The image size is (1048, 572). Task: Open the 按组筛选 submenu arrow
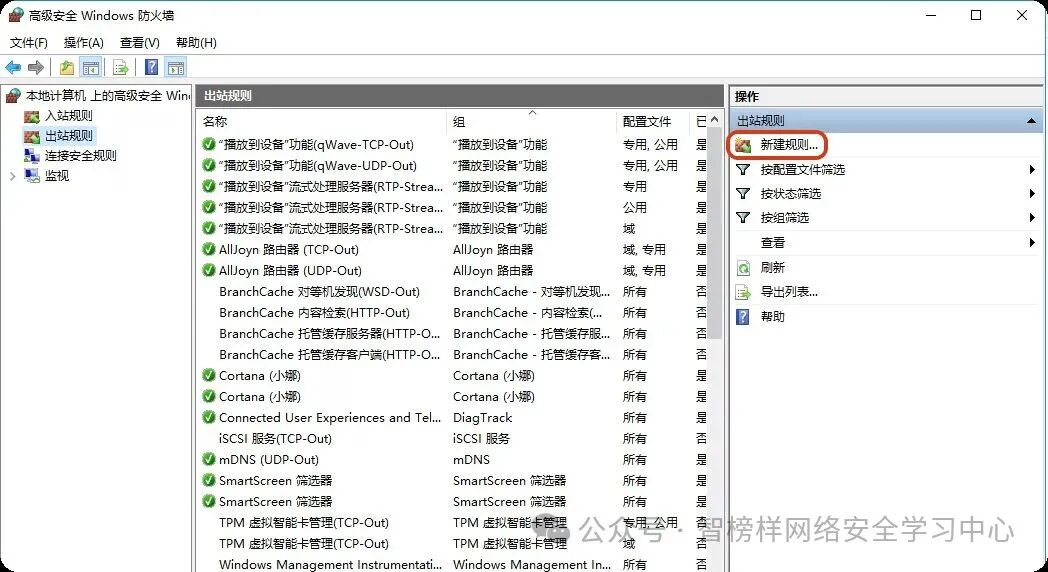tap(1033, 218)
